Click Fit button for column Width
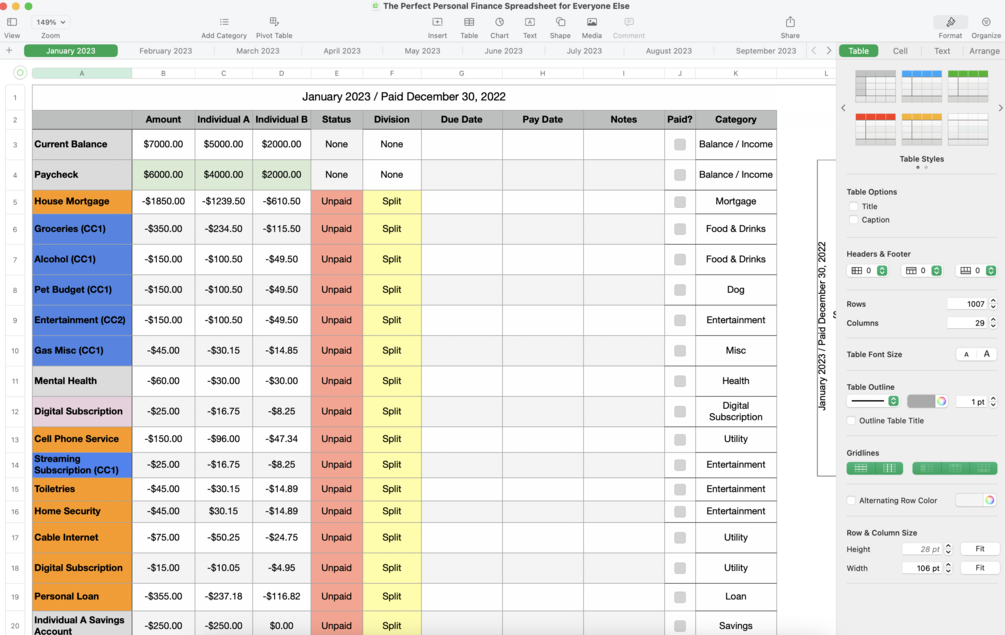The height and width of the screenshot is (635, 1005). click(x=979, y=568)
